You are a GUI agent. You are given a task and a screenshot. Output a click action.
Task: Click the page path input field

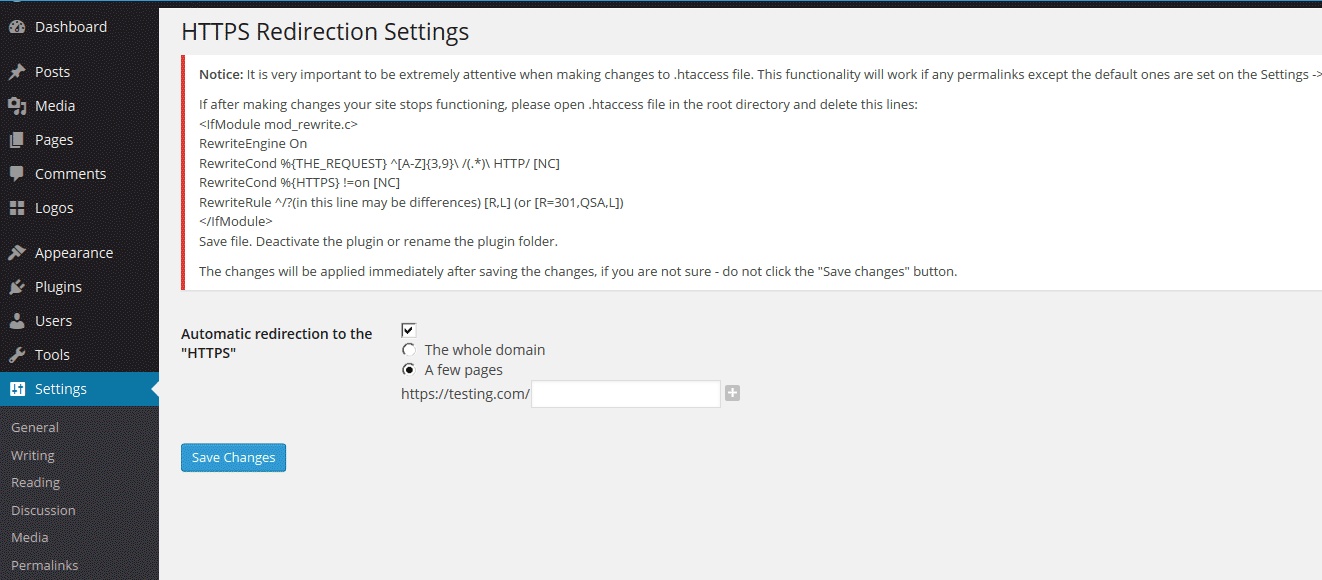coord(625,394)
